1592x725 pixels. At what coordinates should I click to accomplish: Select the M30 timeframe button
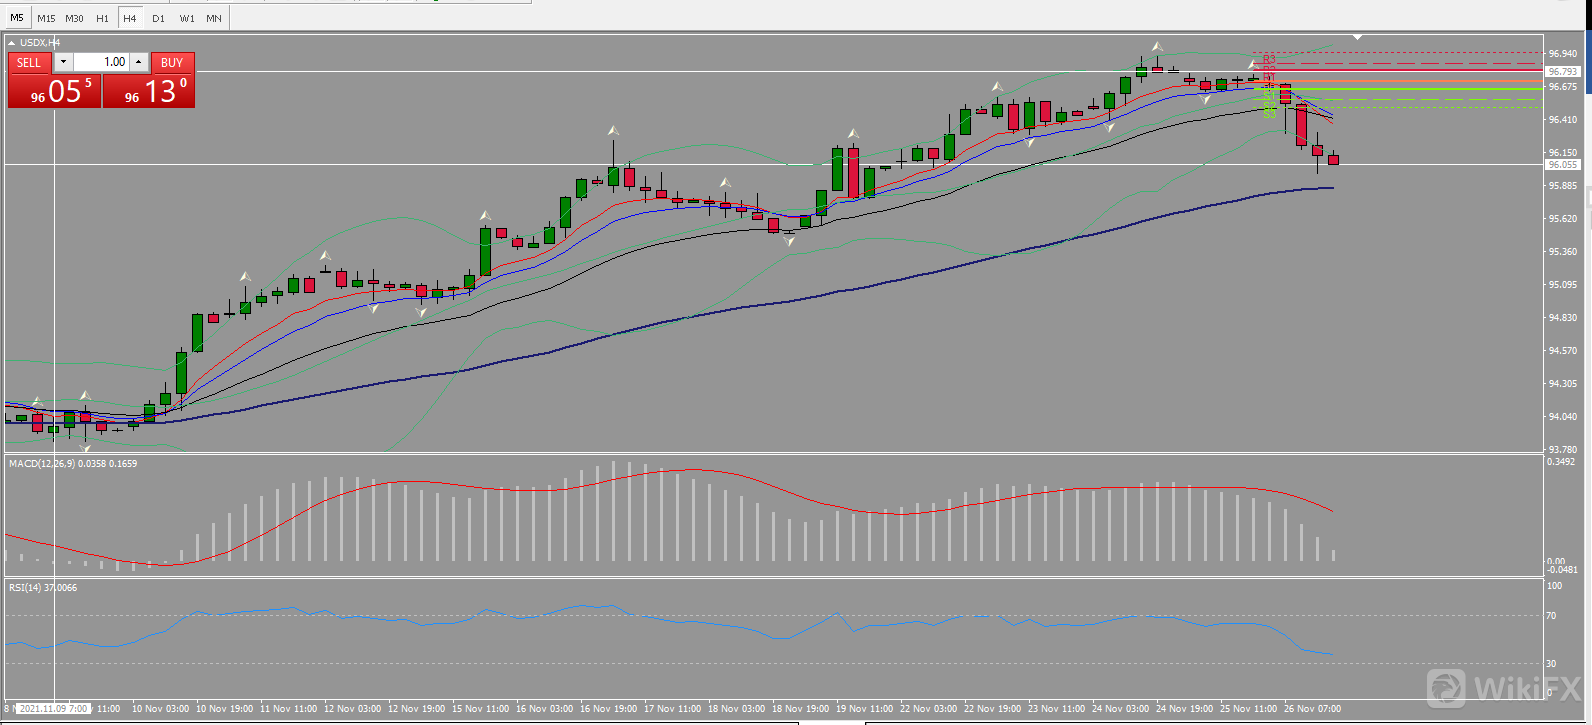[x=74, y=18]
